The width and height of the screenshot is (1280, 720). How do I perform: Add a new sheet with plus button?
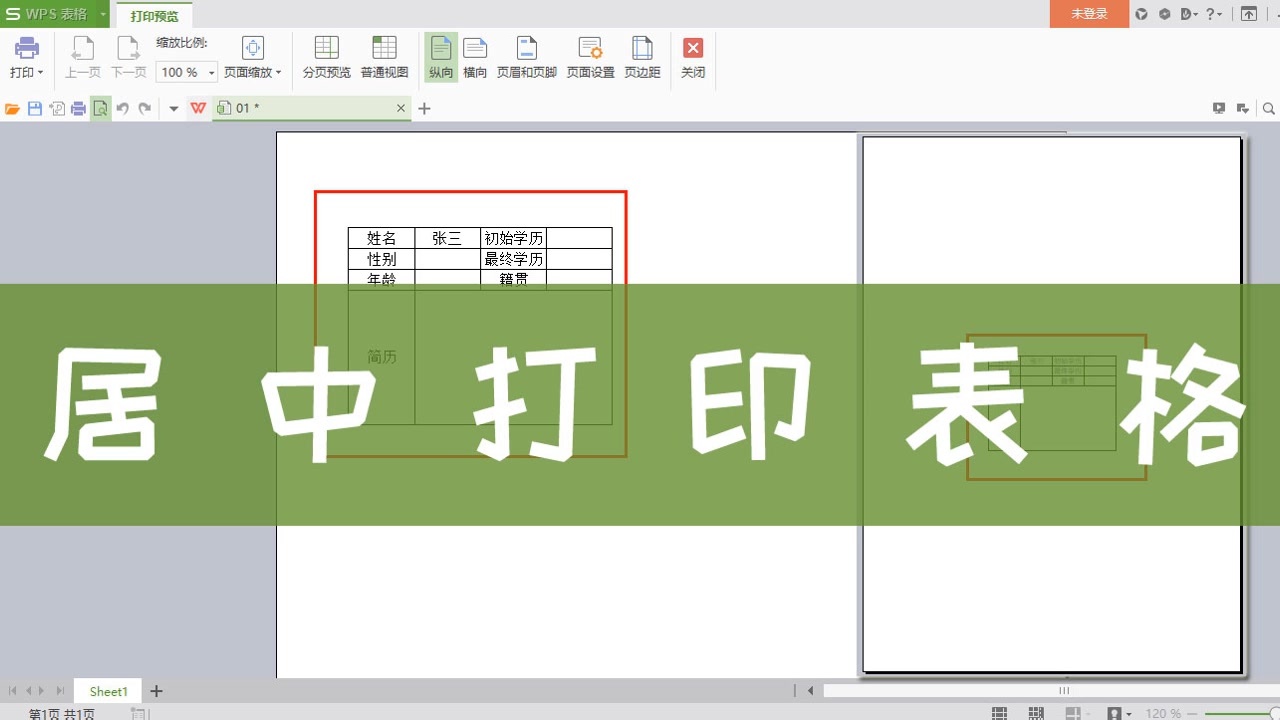tap(156, 691)
